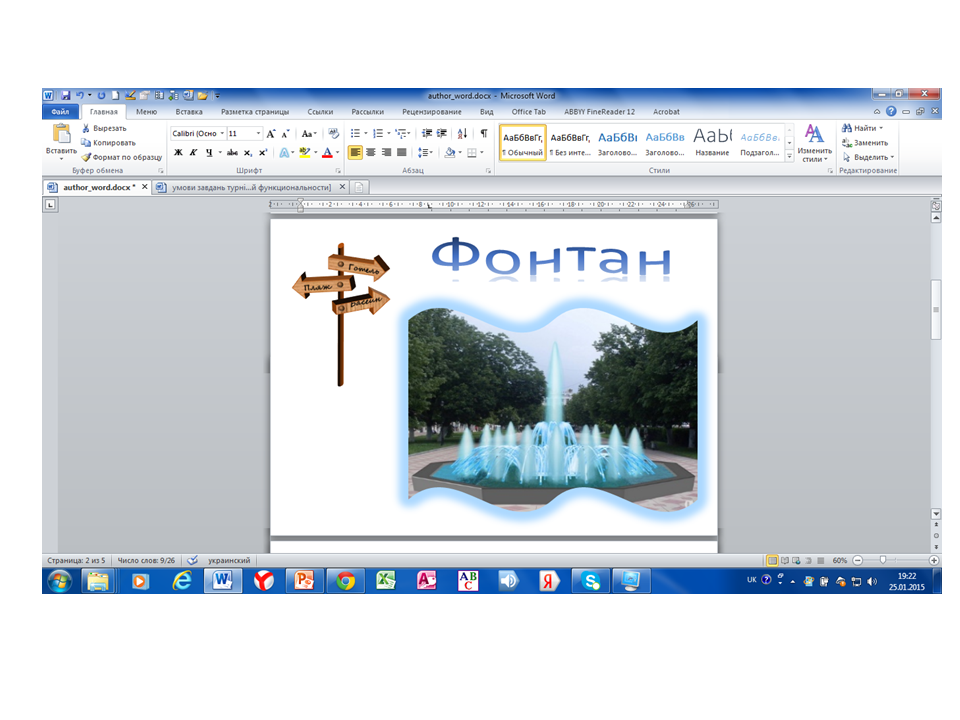Select justify alignment button
This screenshot has width=960, height=720.
pos(402,152)
